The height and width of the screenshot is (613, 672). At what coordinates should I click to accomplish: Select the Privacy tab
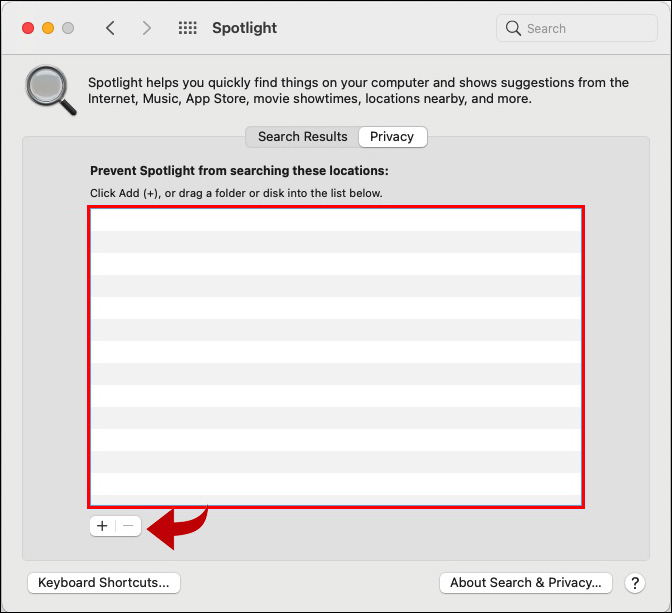tap(392, 137)
